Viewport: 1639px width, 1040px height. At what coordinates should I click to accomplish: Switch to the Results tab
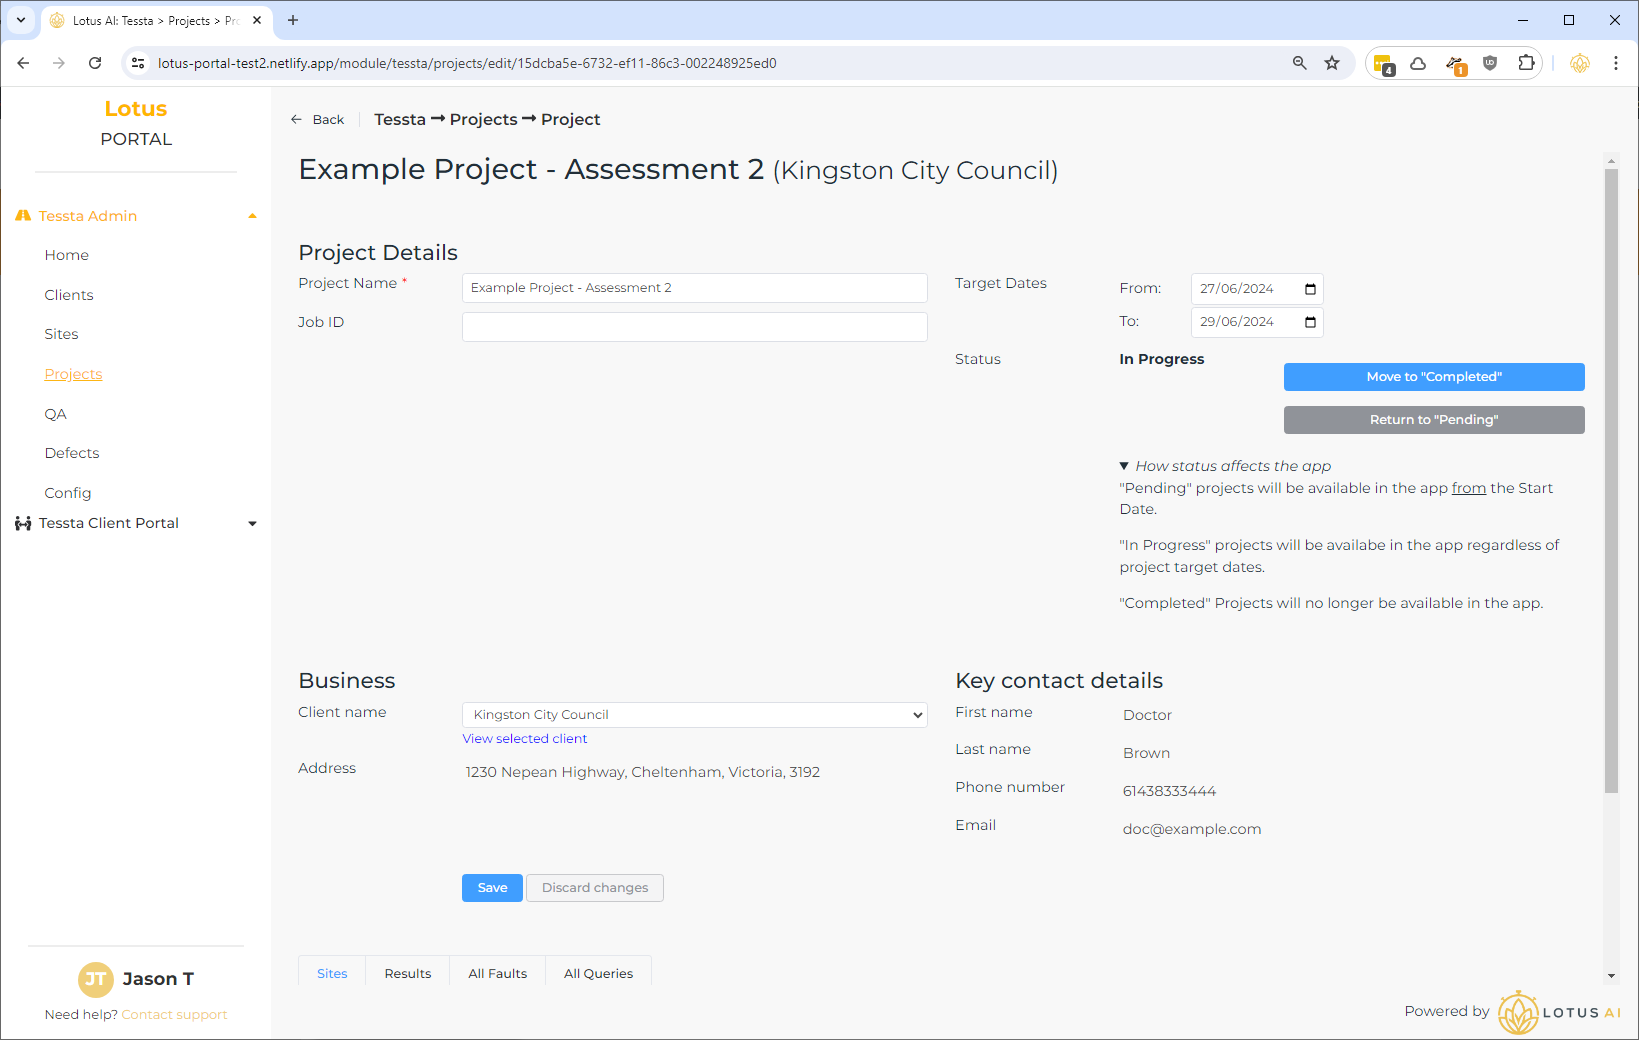408,973
